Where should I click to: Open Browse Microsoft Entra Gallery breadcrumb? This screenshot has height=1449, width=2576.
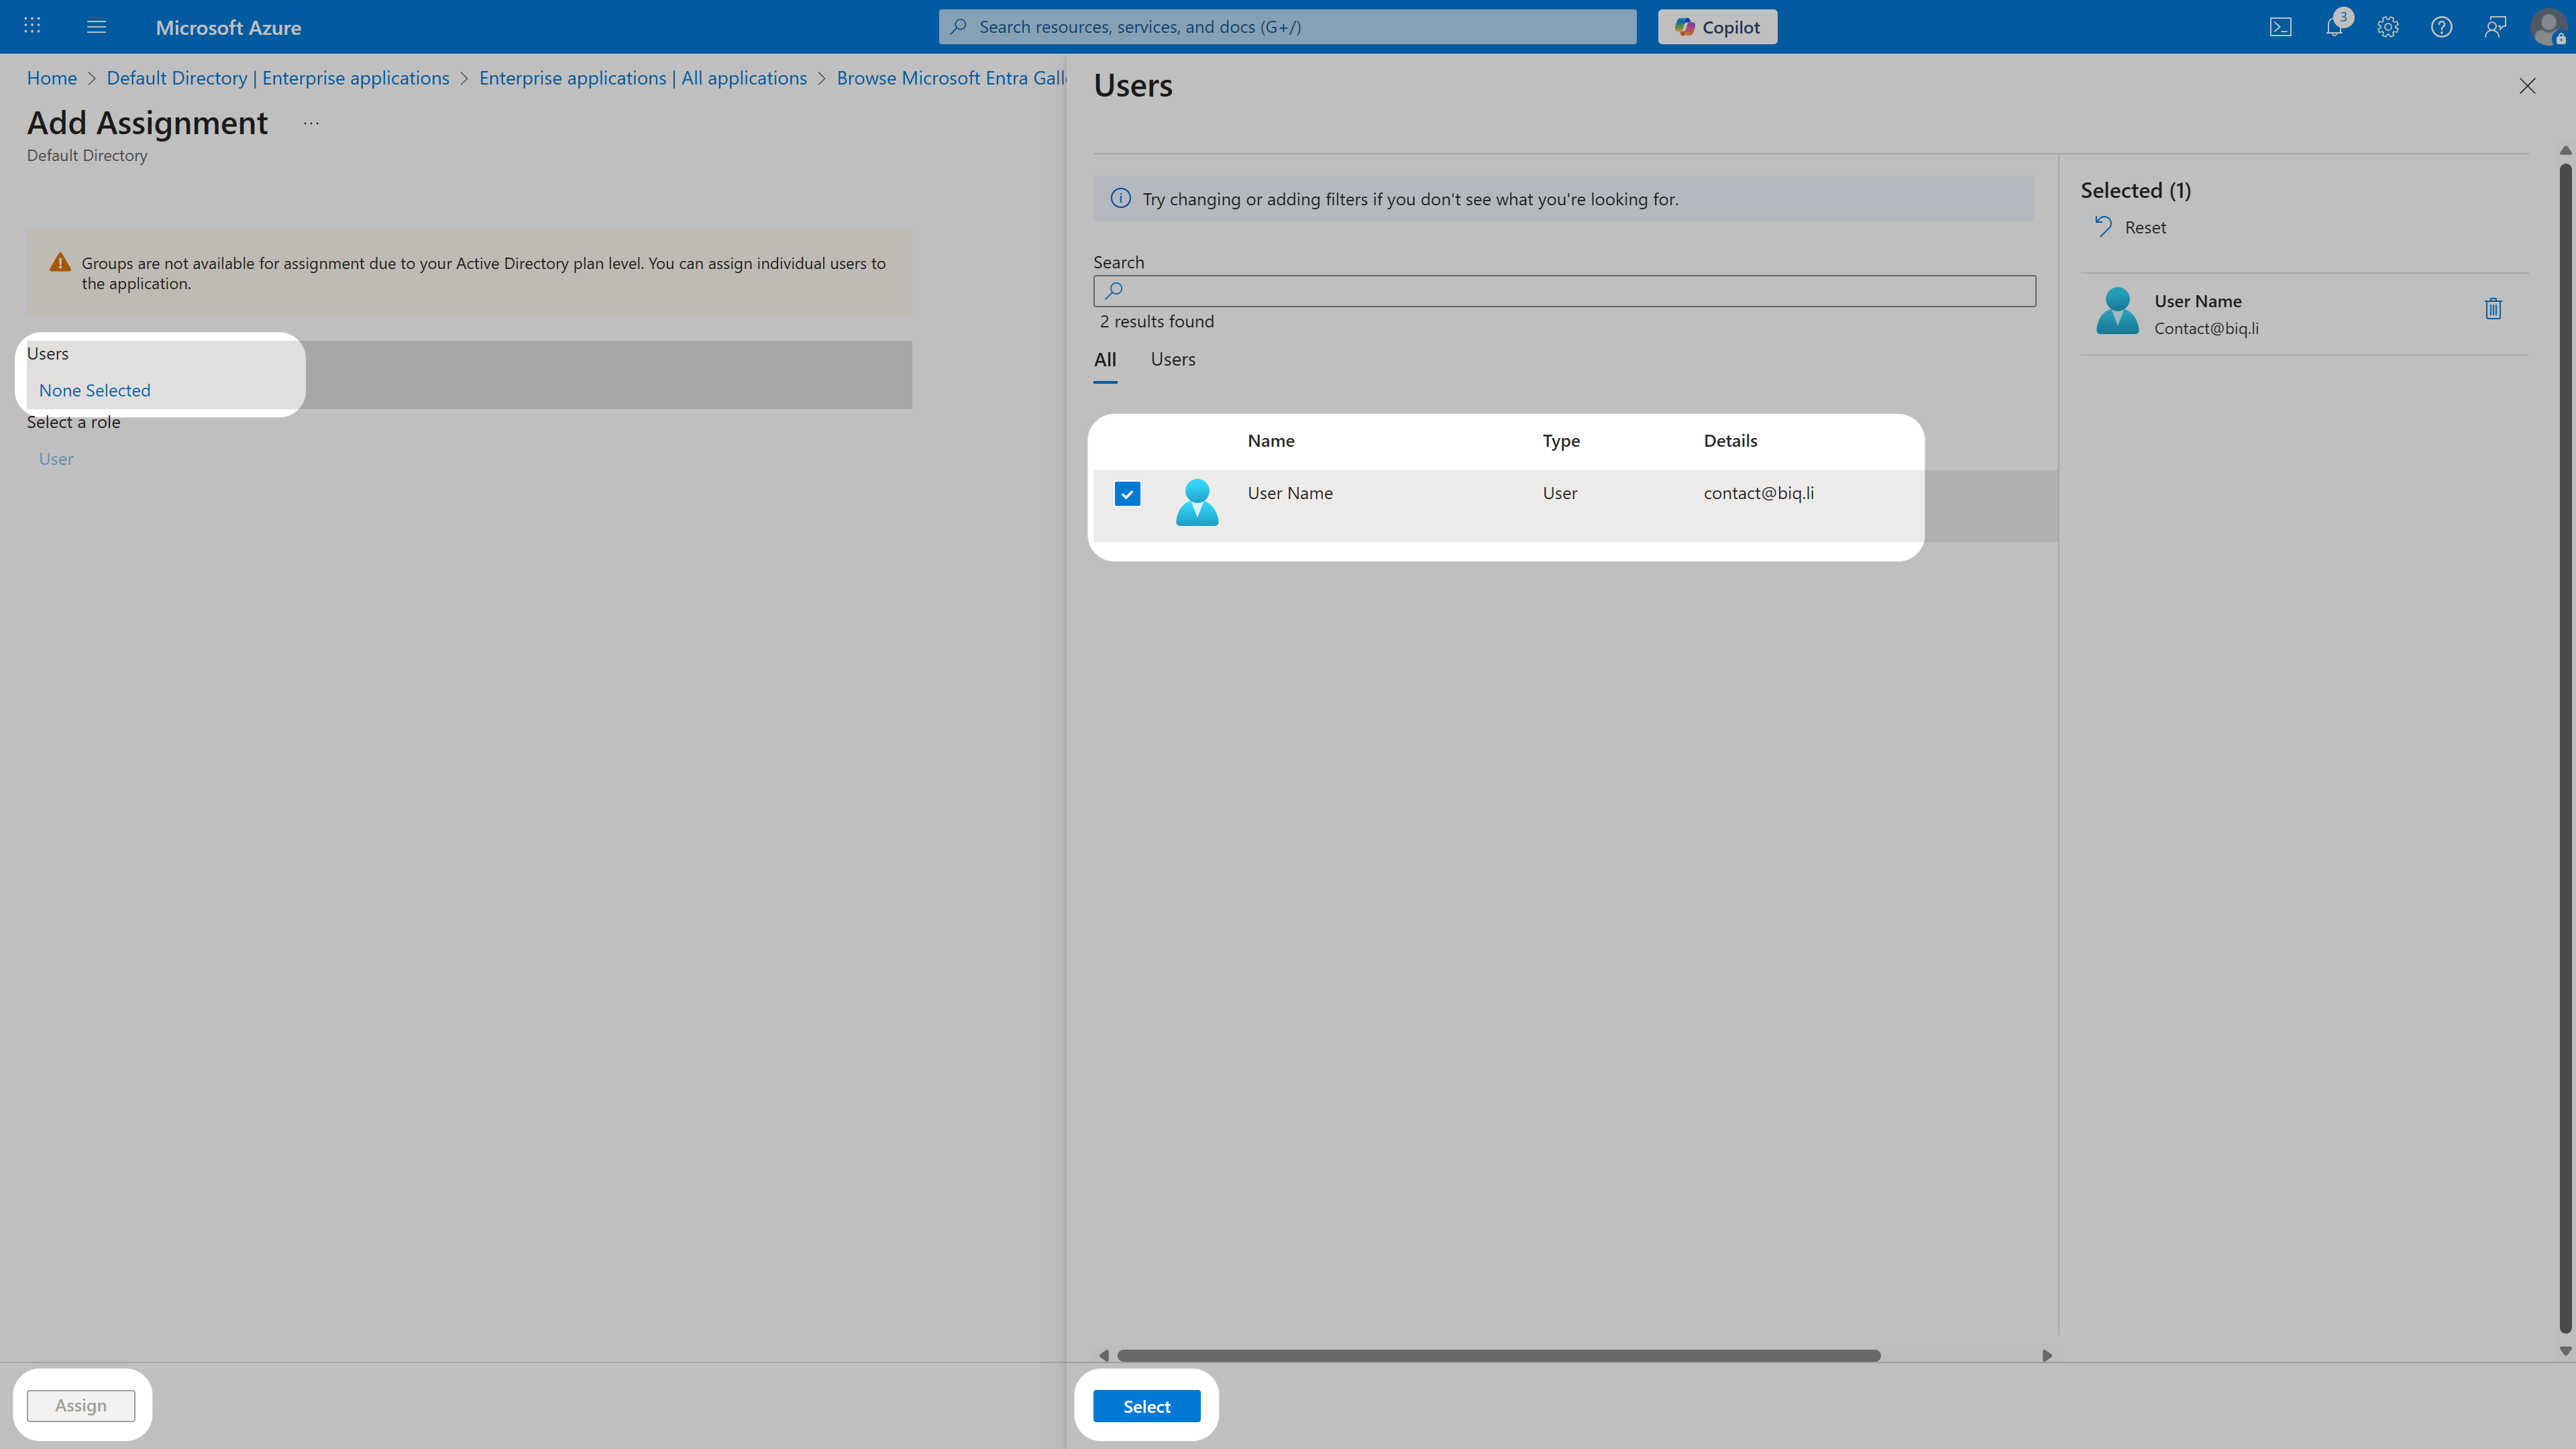click(x=951, y=78)
